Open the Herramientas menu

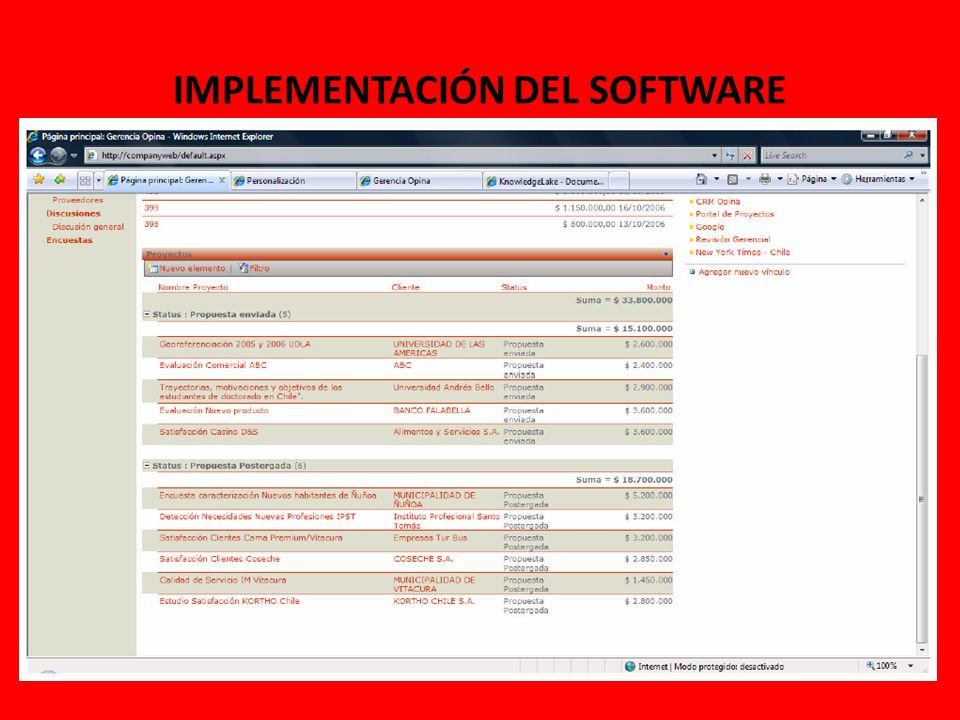[878, 179]
